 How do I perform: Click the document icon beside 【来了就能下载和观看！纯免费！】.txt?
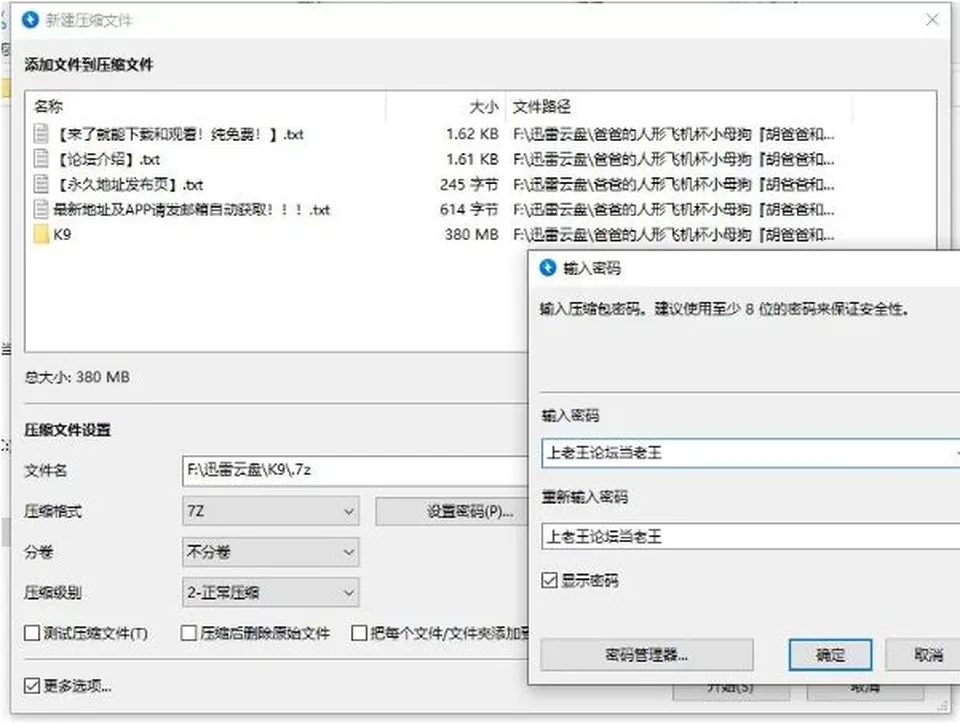[x=41, y=133]
